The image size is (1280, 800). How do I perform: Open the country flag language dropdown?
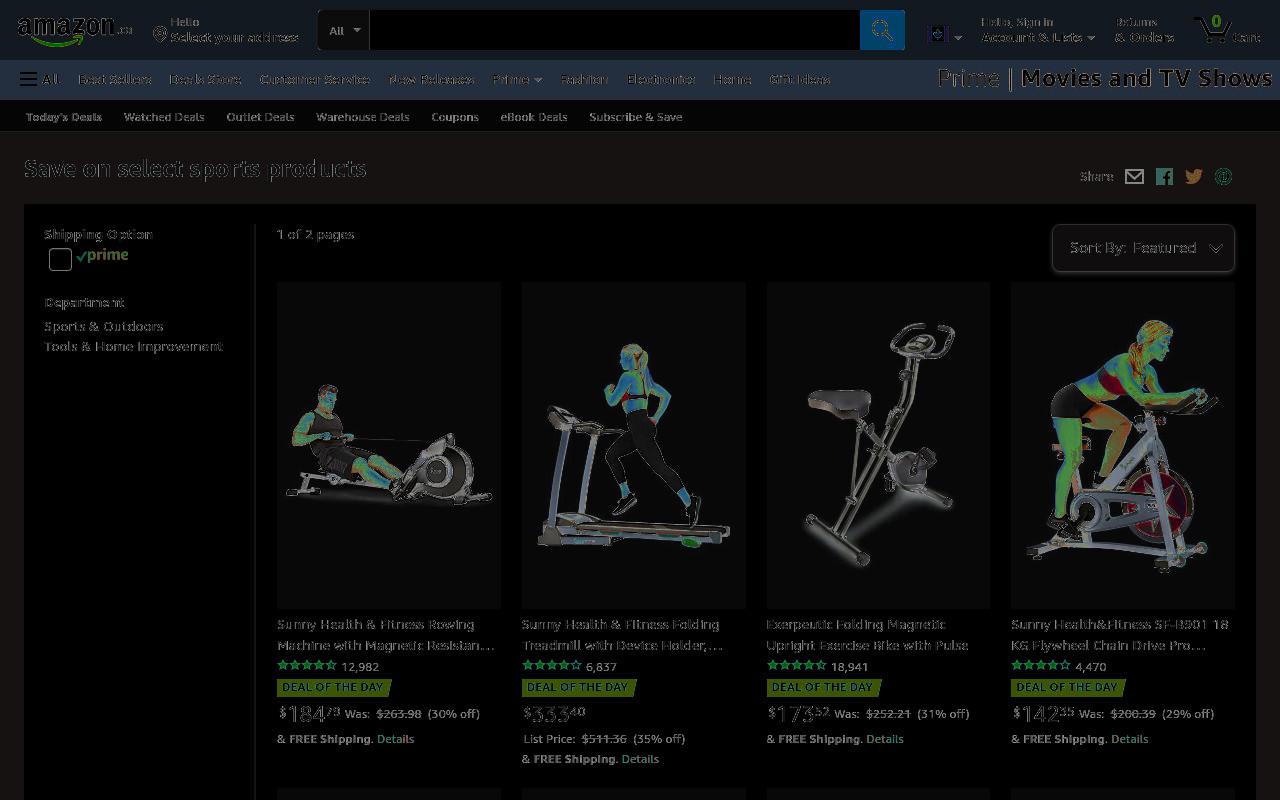point(944,35)
